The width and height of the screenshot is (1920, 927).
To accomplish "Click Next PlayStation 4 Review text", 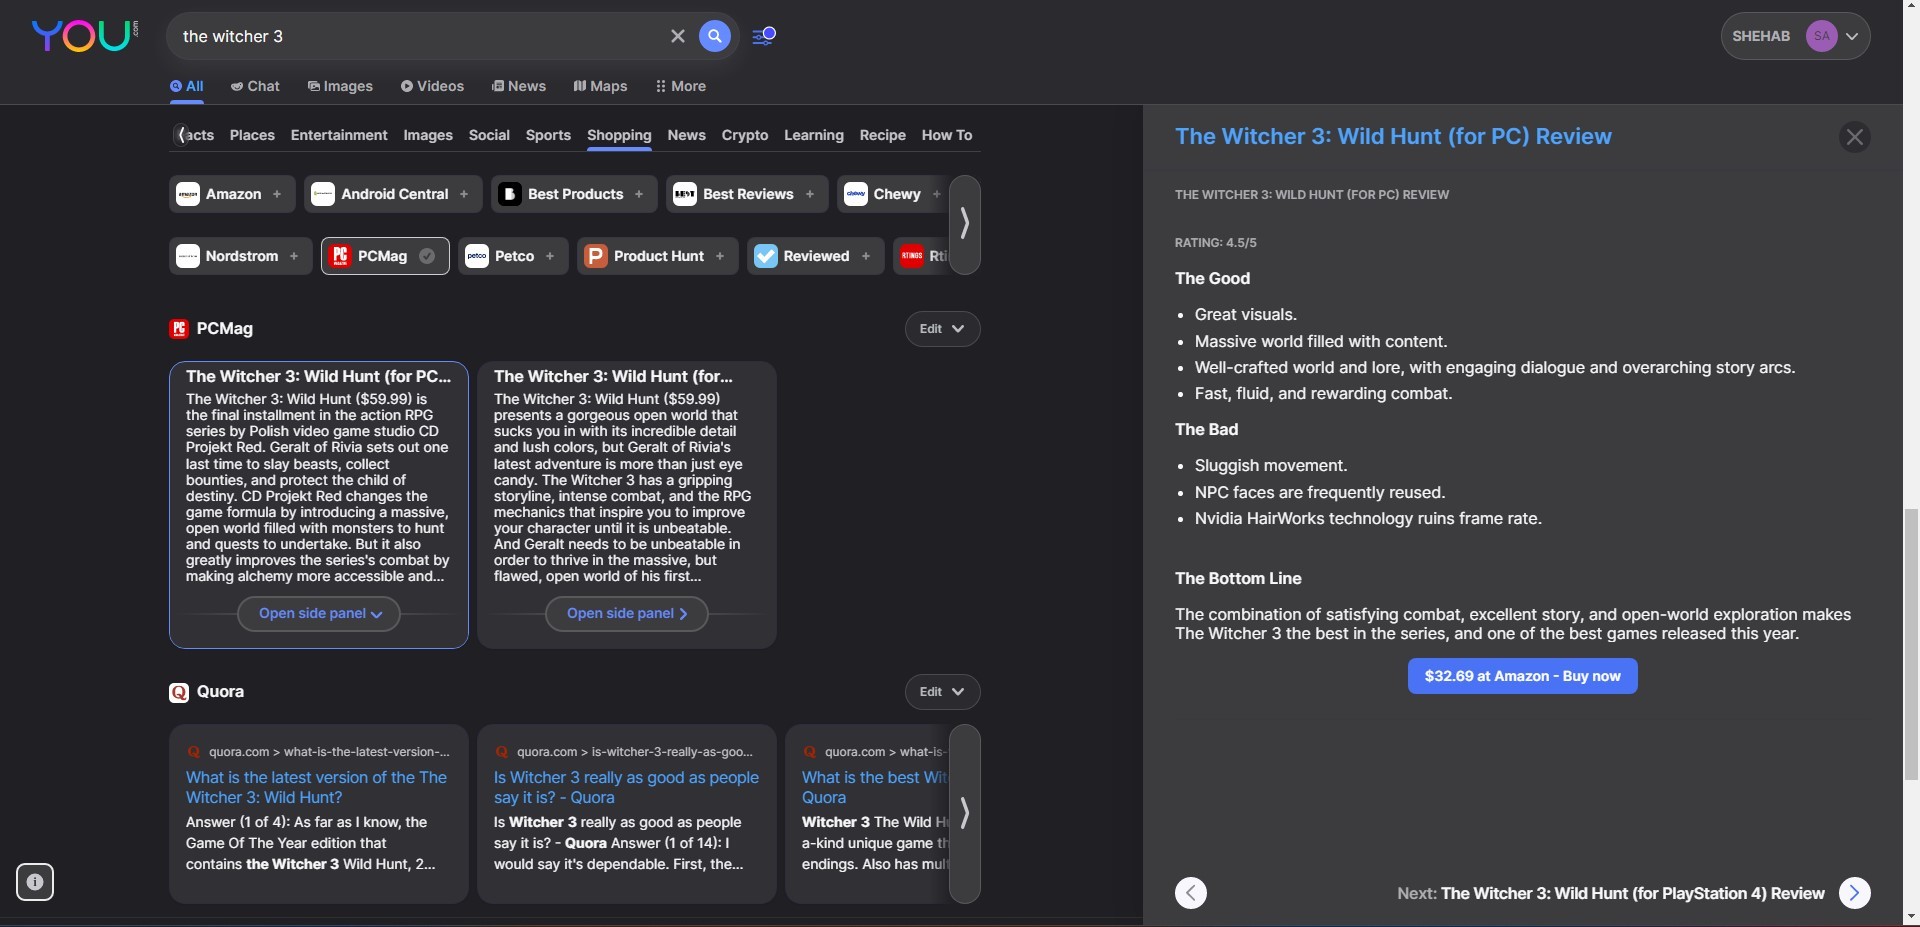I will 1611,893.
